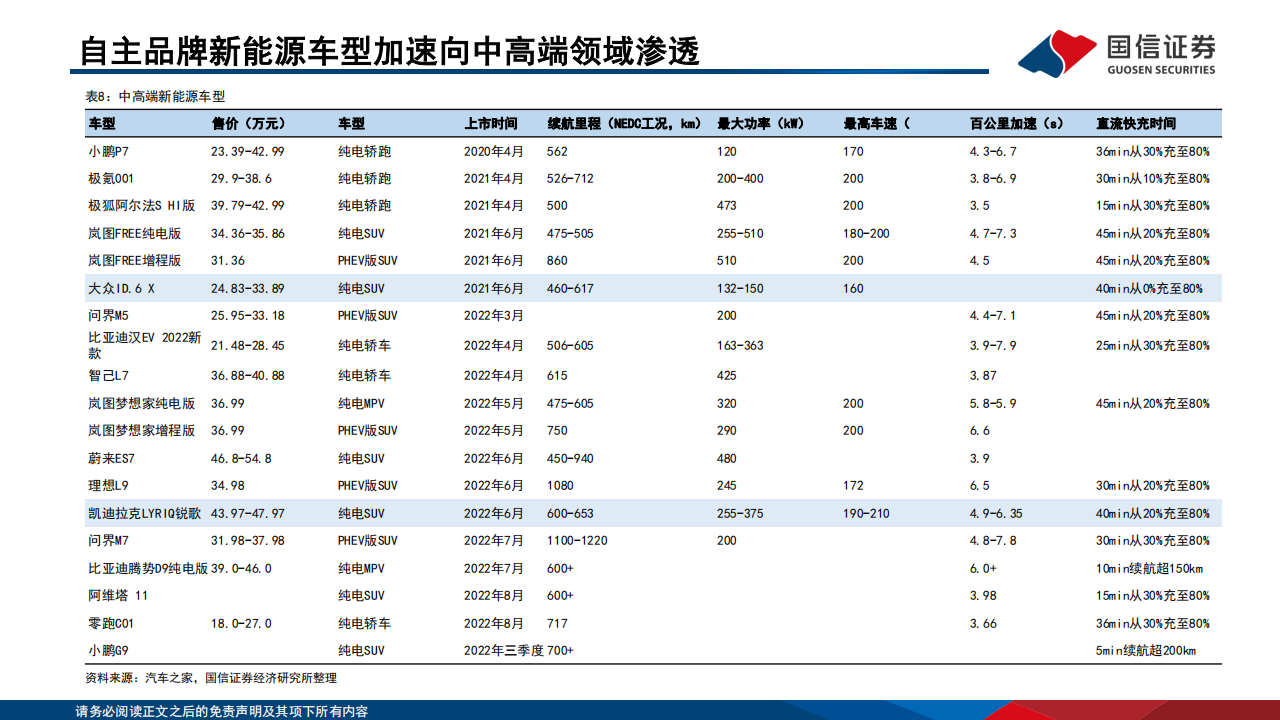Click the 百公里加速（s） column header

[1016, 124]
